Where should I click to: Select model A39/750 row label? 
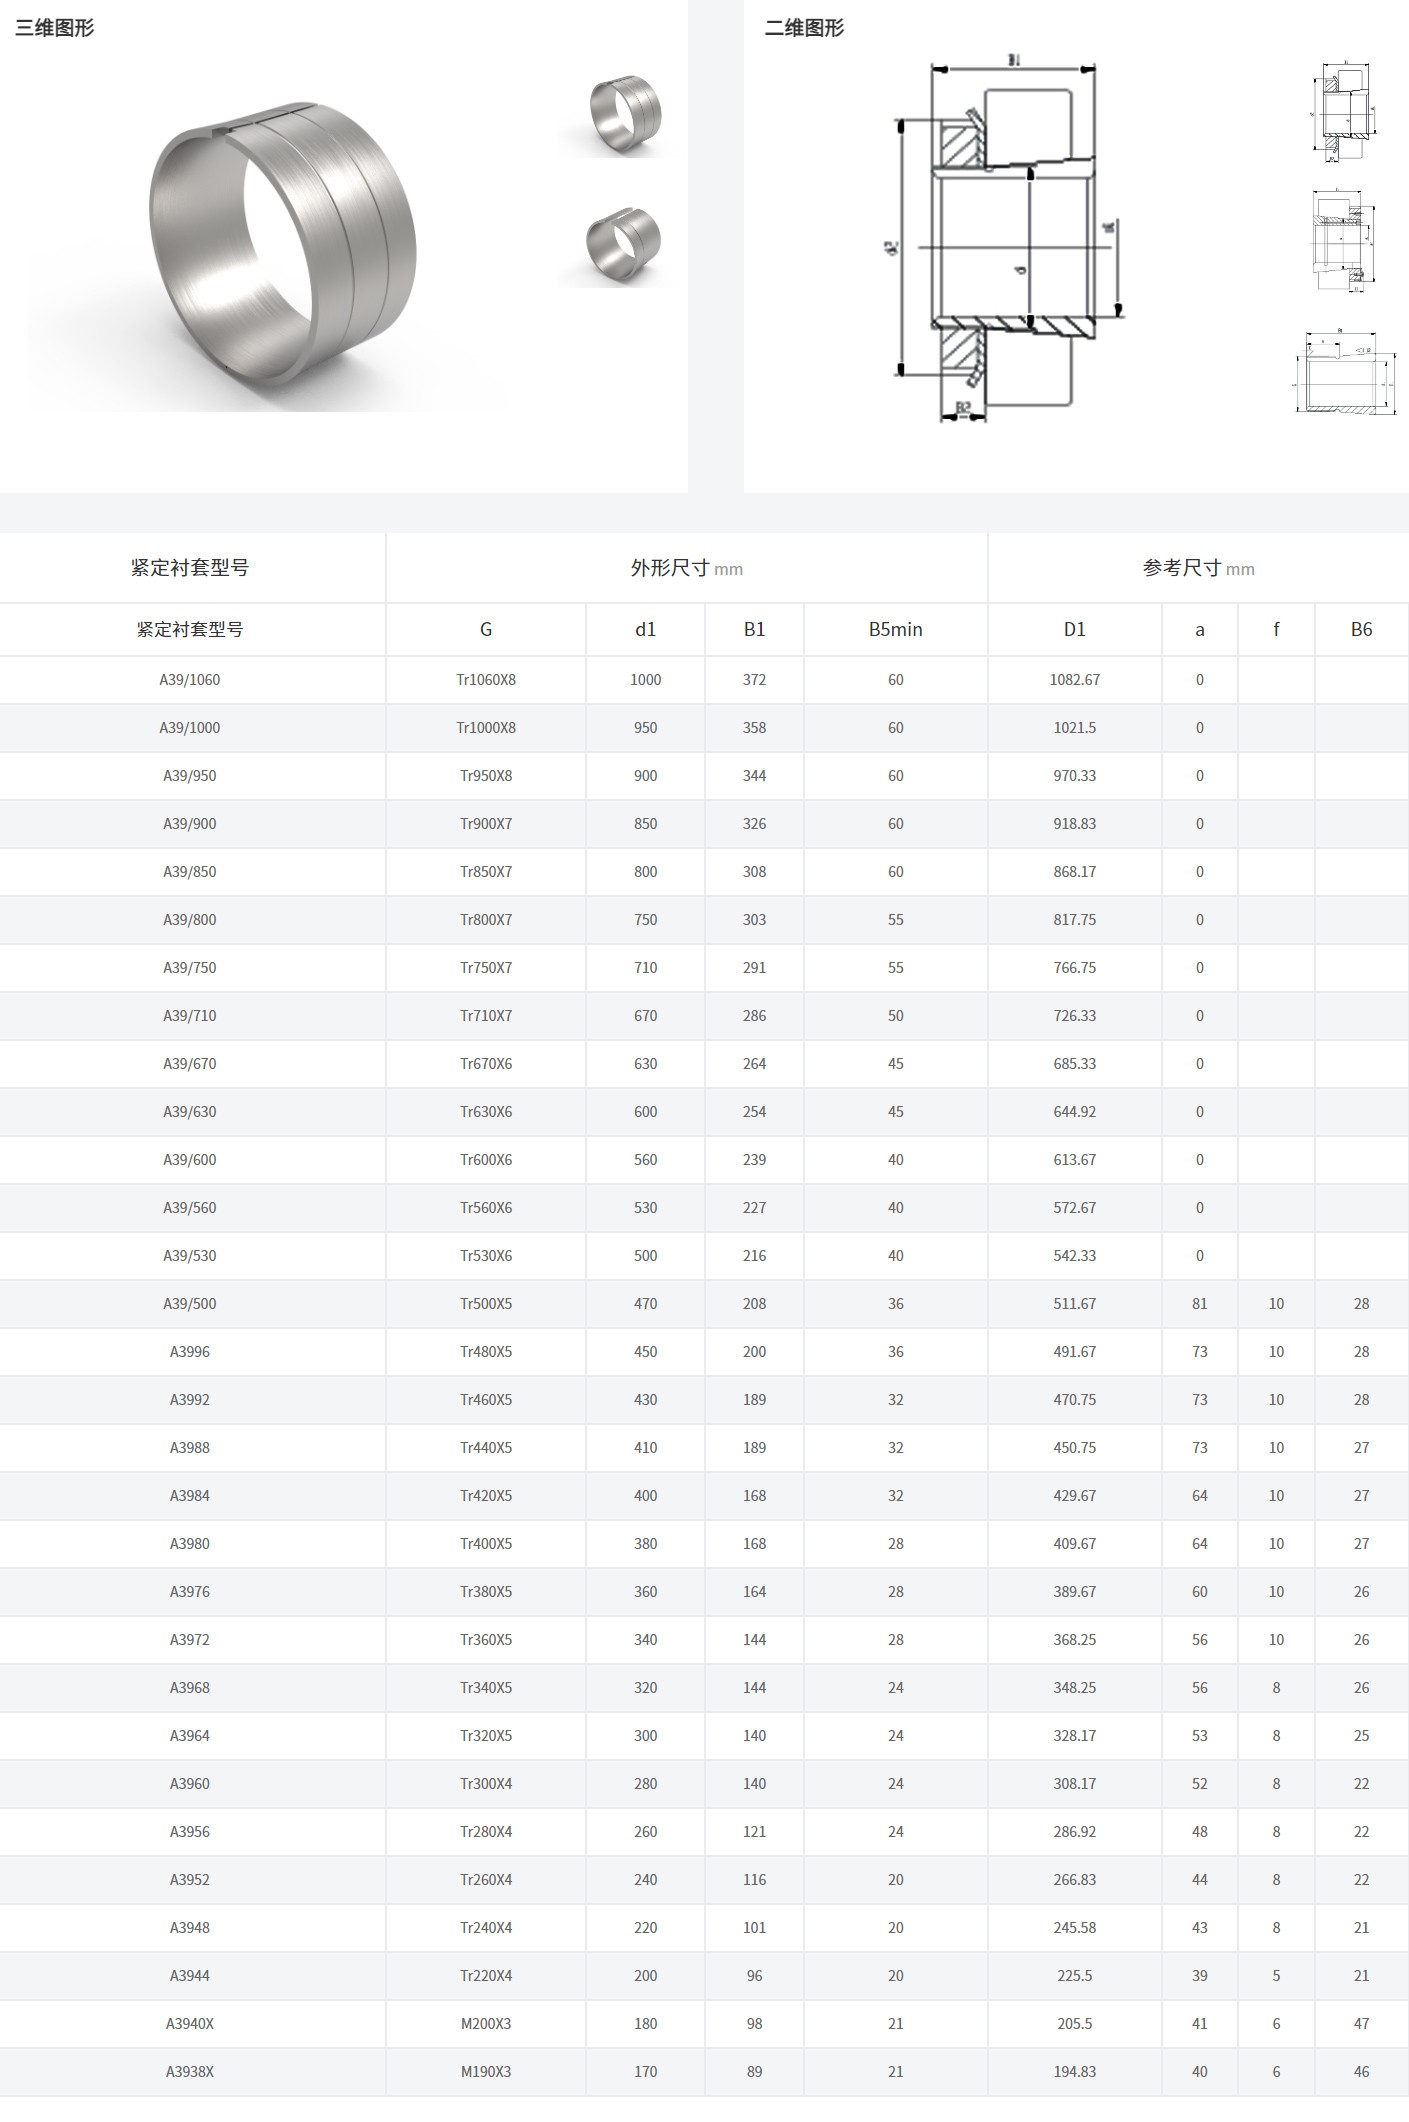tap(190, 968)
